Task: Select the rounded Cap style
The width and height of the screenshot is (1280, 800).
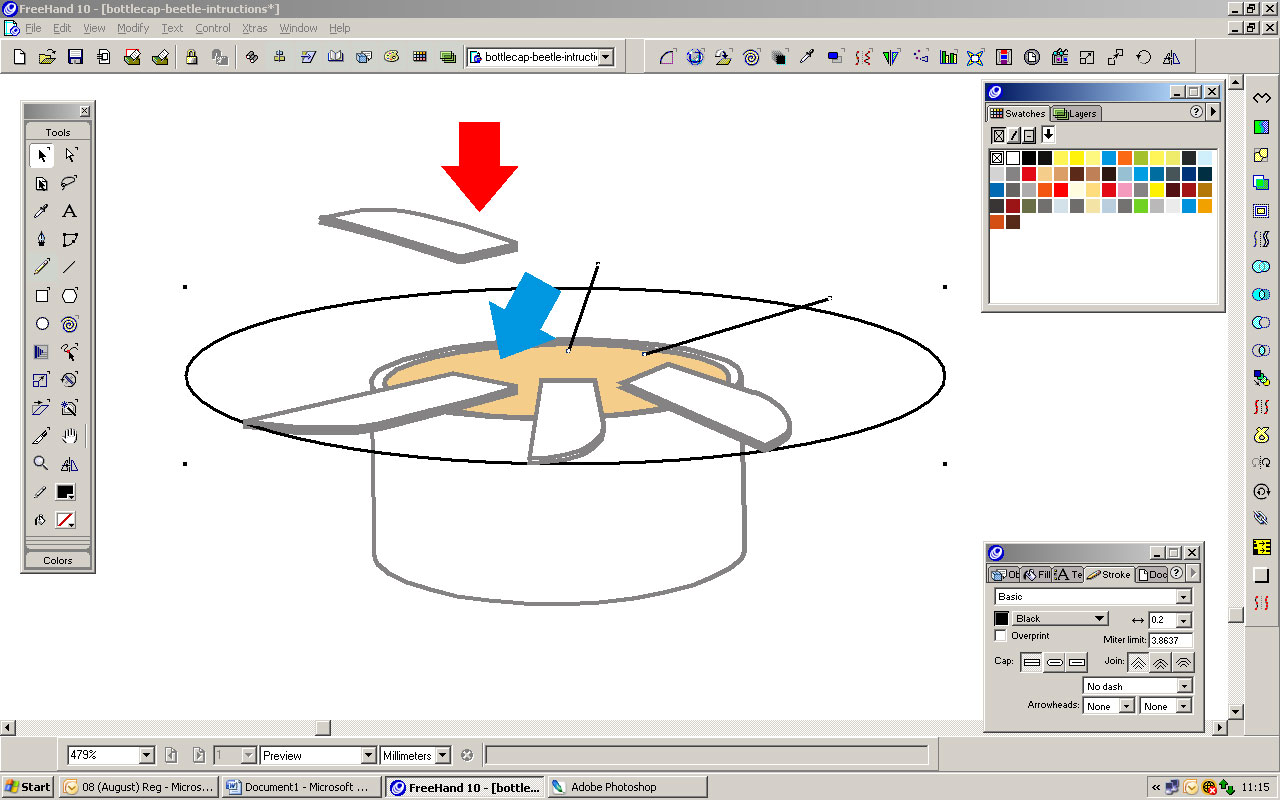Action: click(x=1055, y=662)
